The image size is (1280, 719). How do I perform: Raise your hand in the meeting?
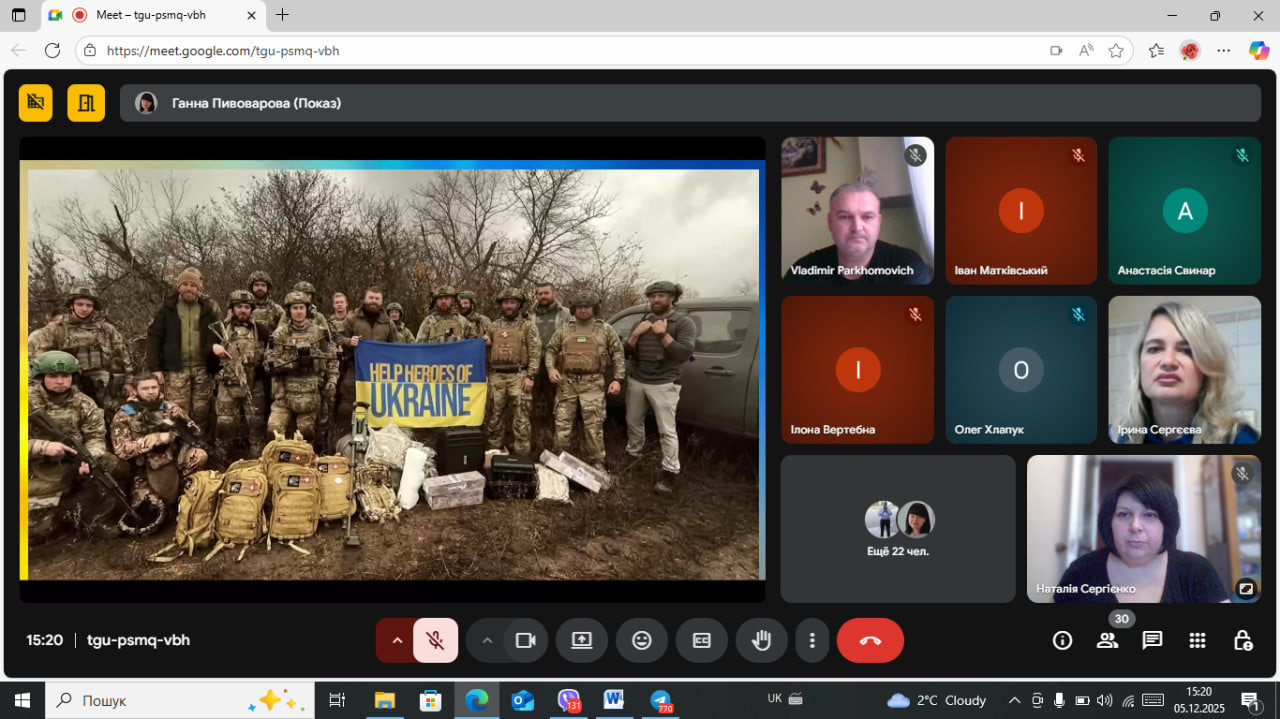pyautogui.click(x=762, y=640)
